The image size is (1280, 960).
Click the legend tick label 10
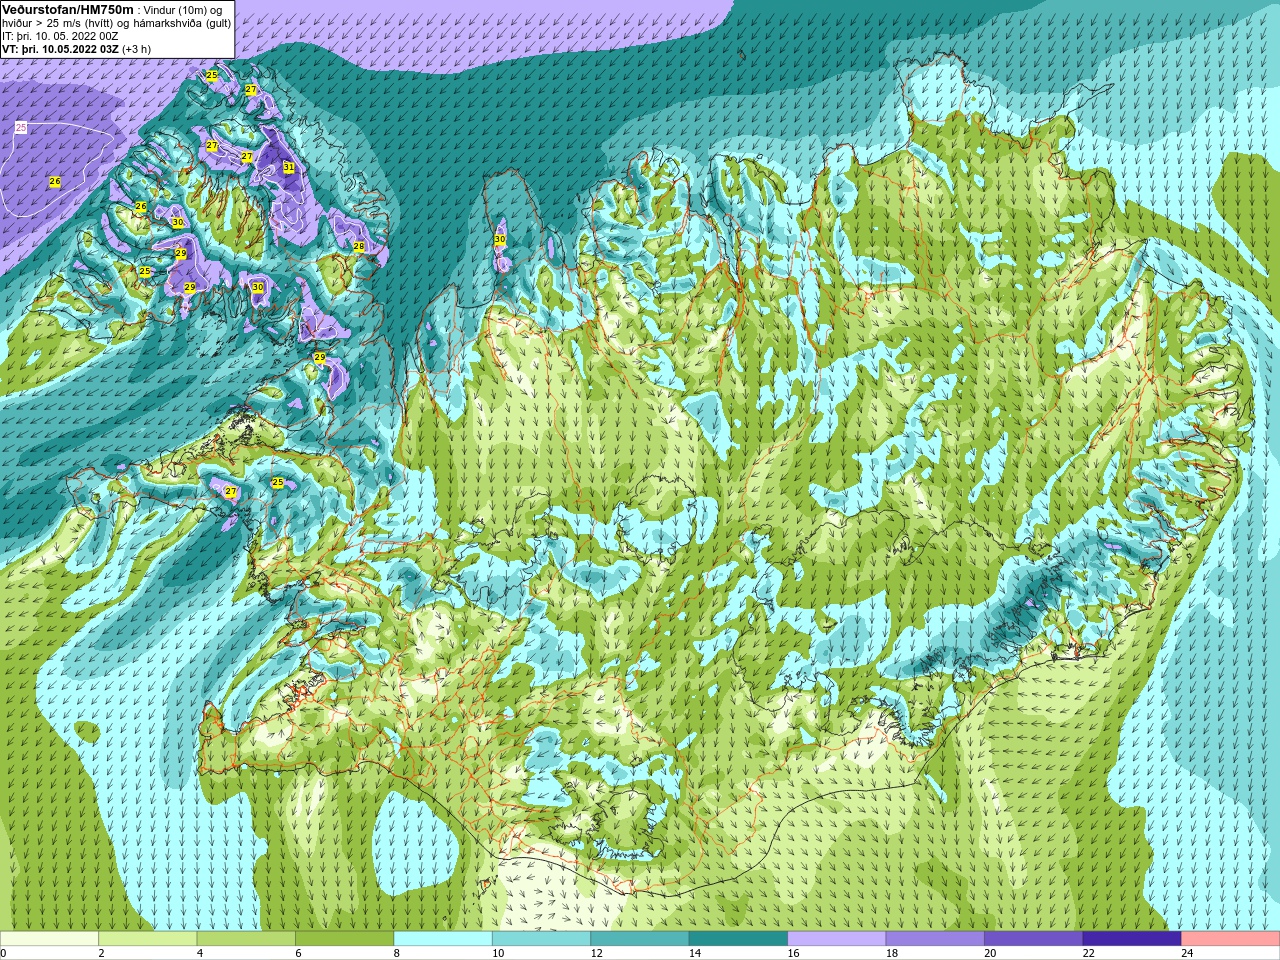click(x=498, y=953)
